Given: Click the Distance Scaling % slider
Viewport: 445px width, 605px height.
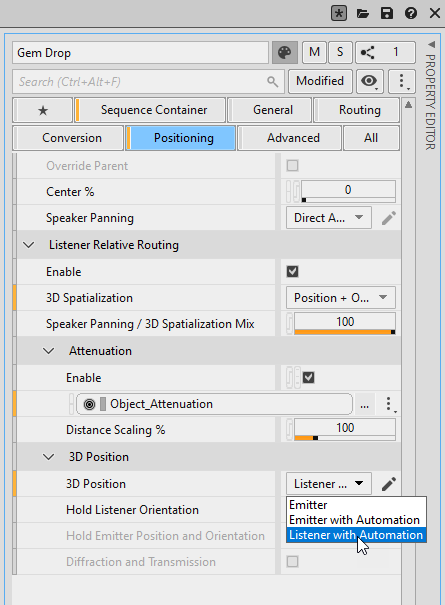Looking at the screenshot, I should 345,430.
